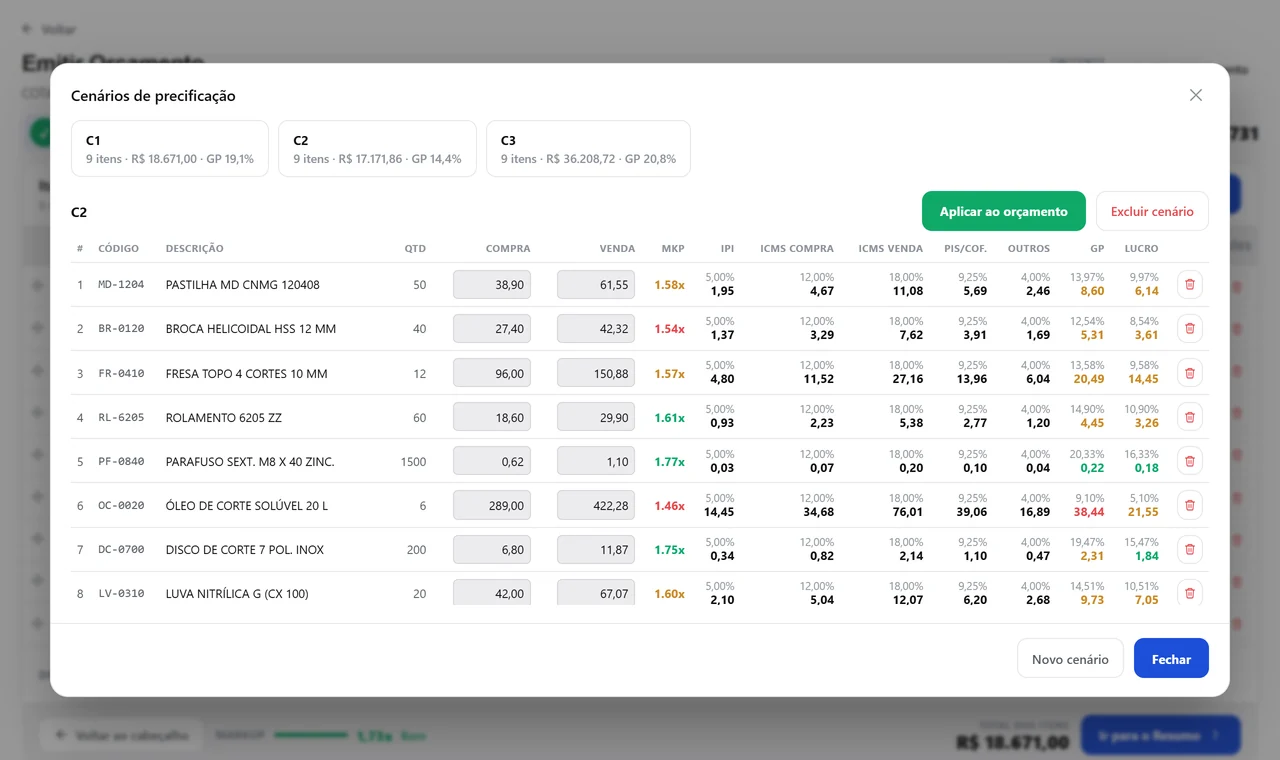Edit venda value 150,88
Viewport: 1280px width, 760px height.
pos(596,373)
